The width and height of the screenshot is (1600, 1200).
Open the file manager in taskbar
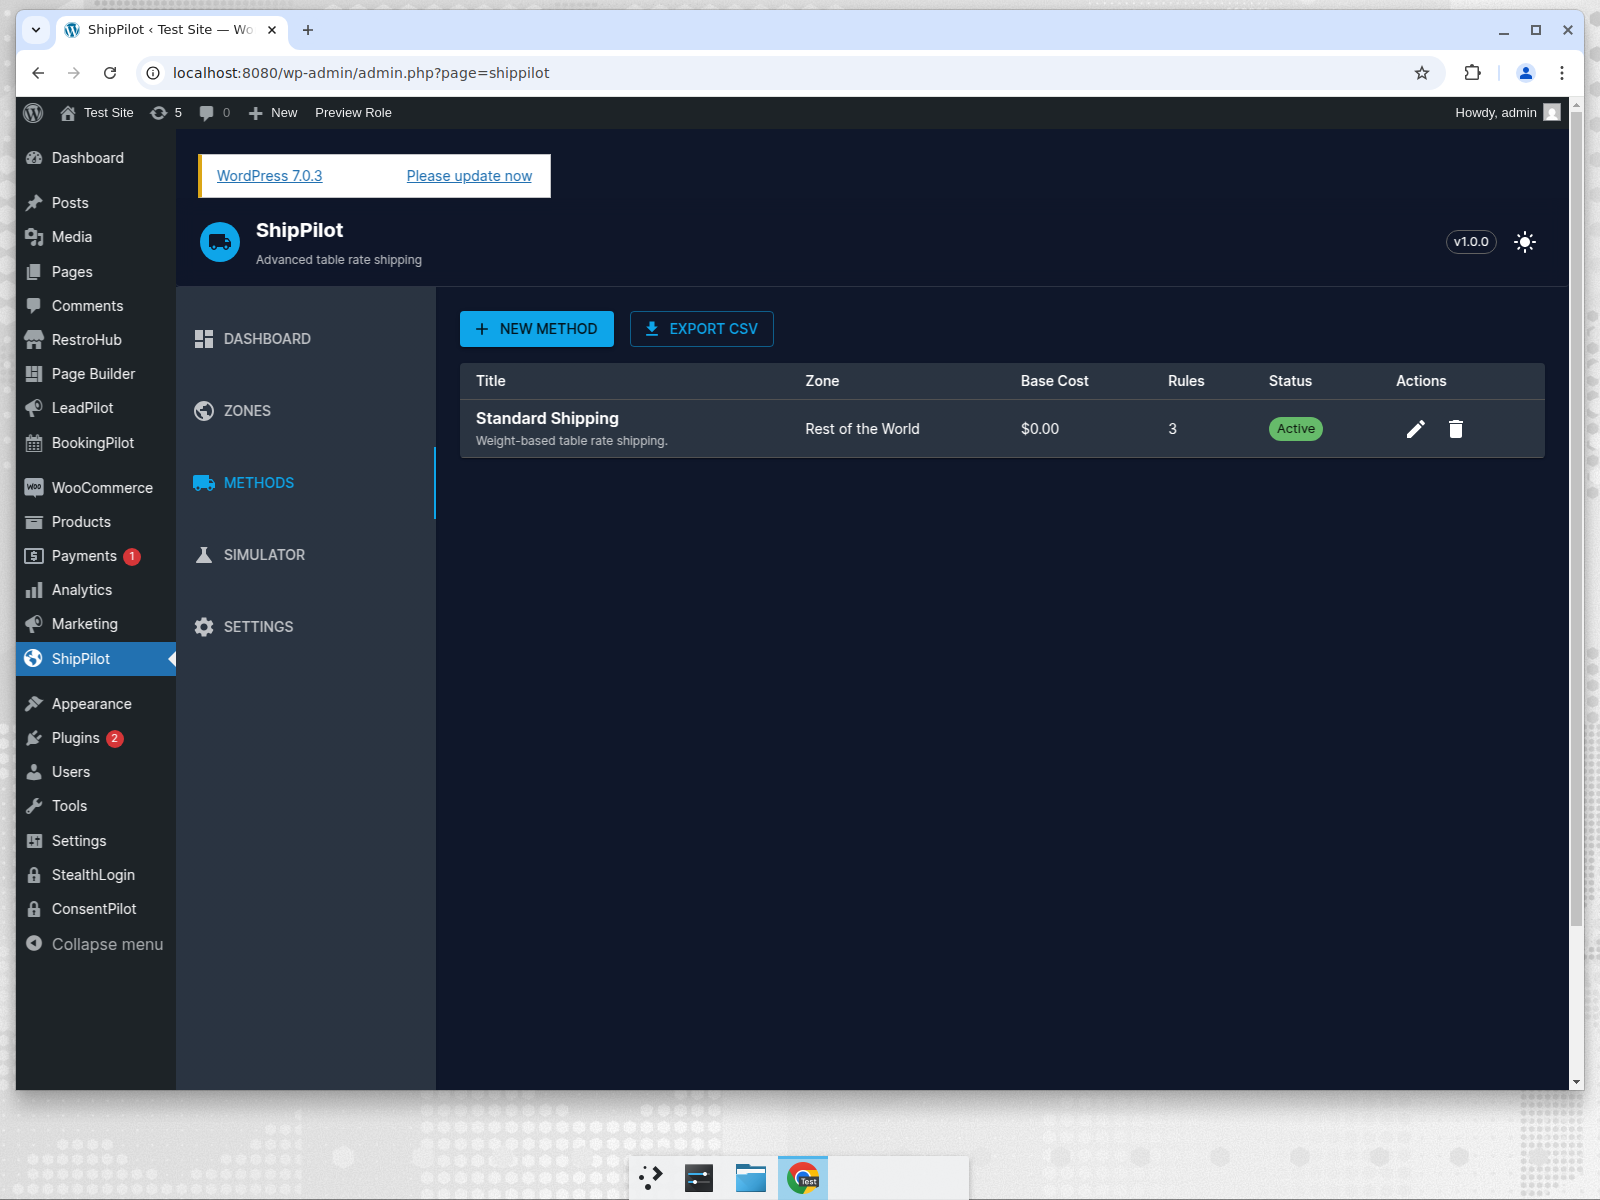pyautogui.click(x=751, y=1178)
